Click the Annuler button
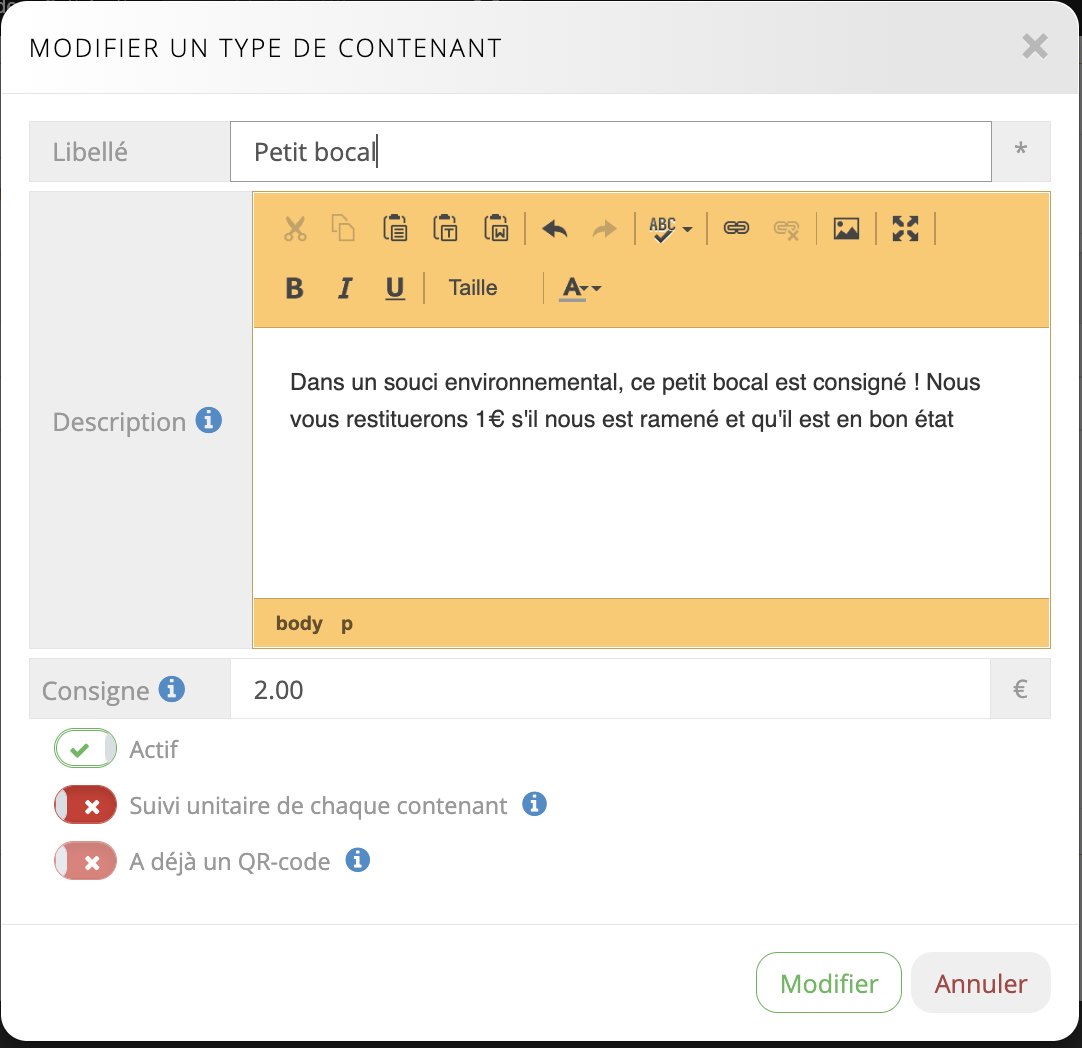 tap(980, 983)
